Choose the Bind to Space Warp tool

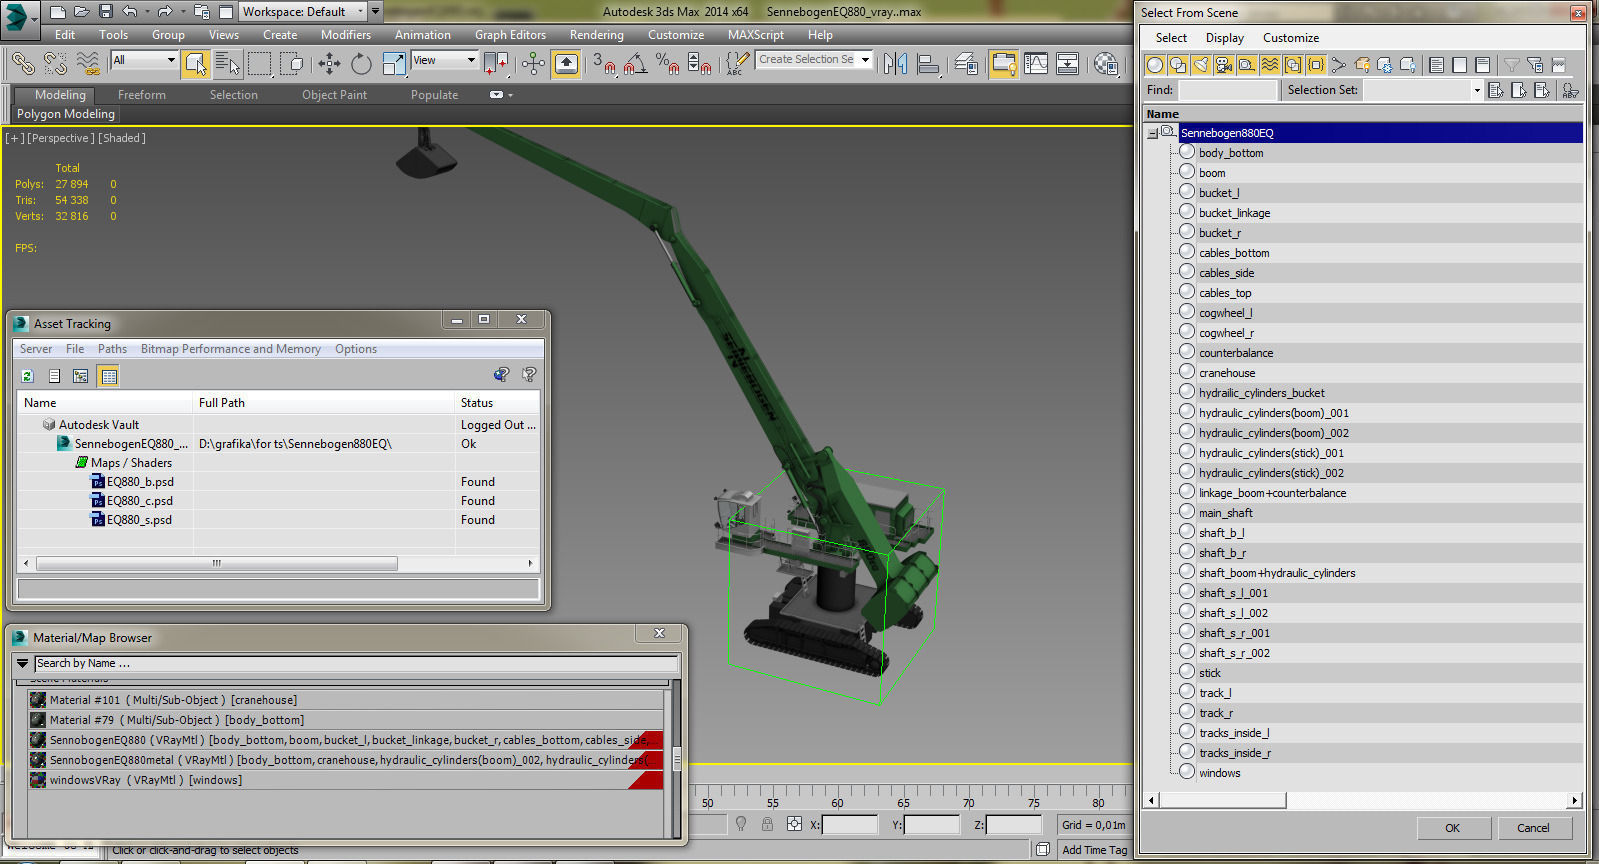pyautogui.click(x=88, y=64)
